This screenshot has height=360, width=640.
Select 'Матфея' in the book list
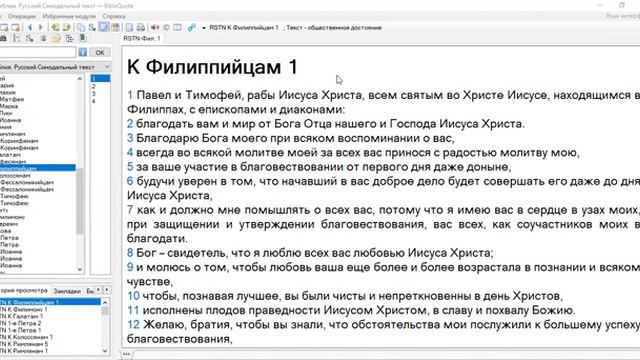click(12, 99)
